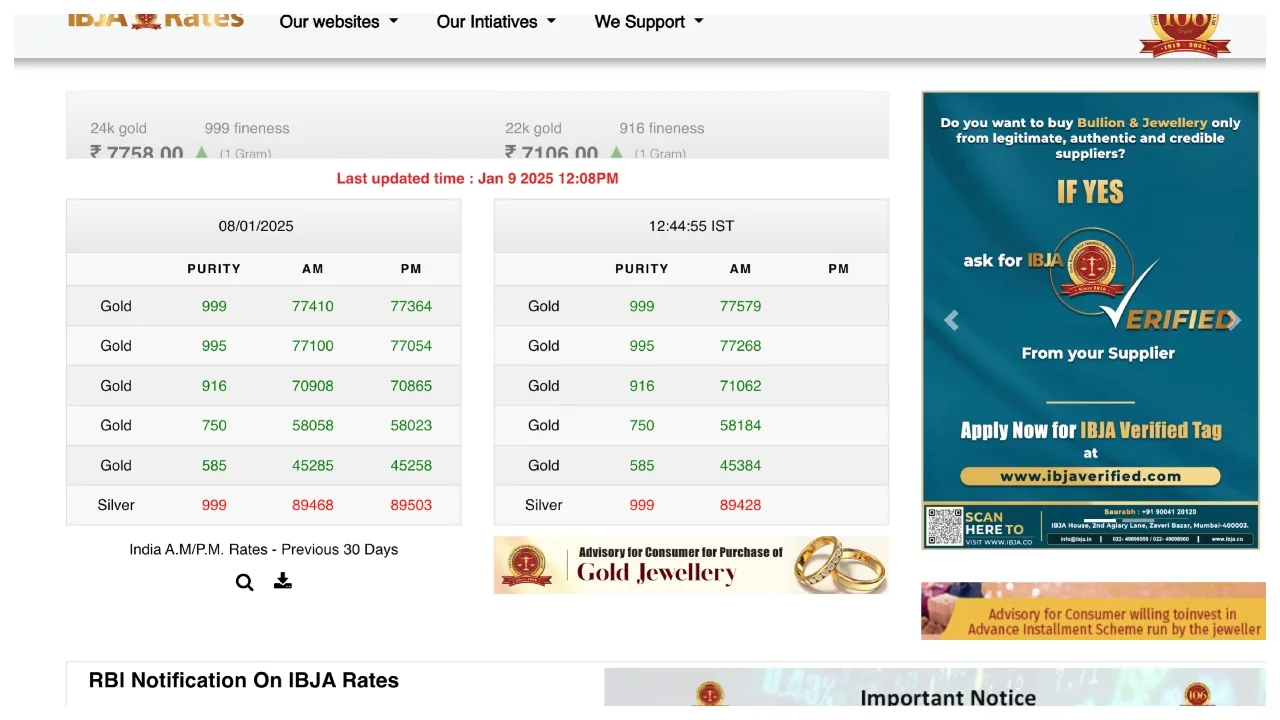
Task: Open the Advance Installment Scheme advisory banner
Action: tap(1093, 611)
